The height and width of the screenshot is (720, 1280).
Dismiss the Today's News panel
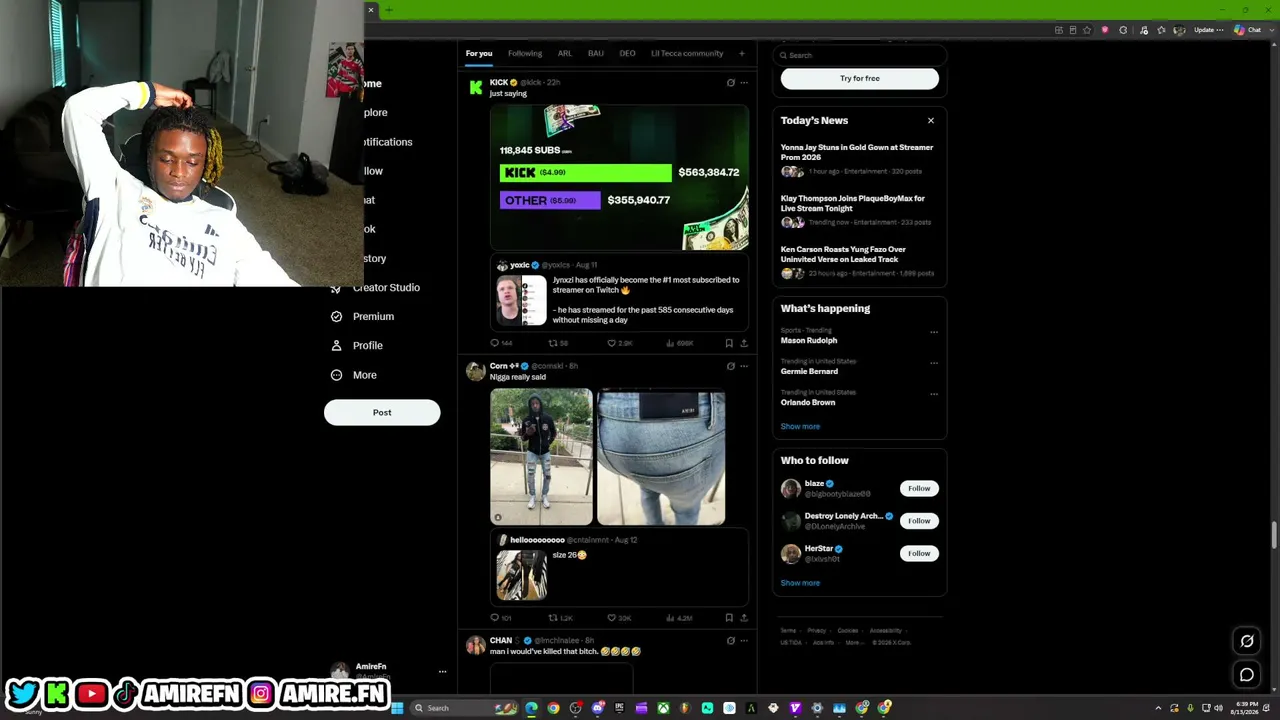point(931,120)
